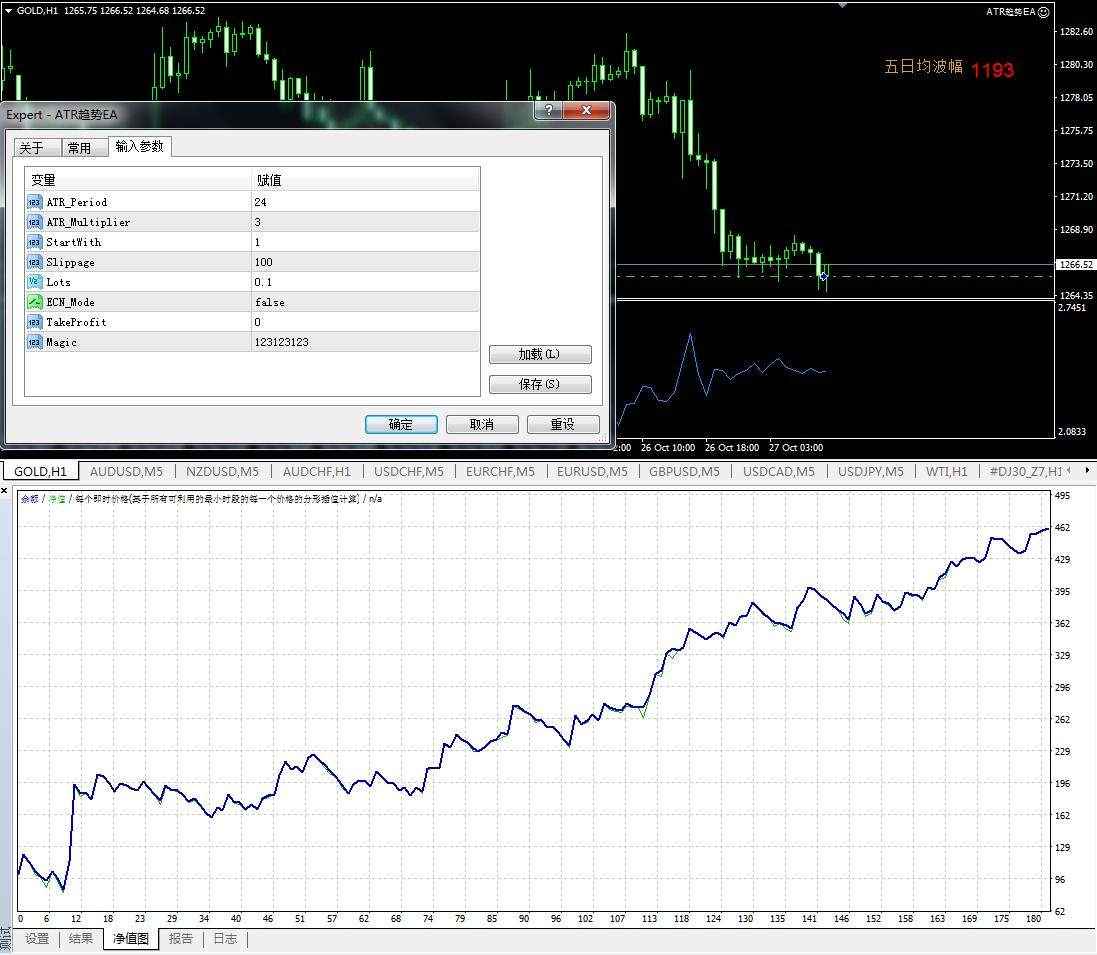Open the 关于 tab

click(32, 148)
